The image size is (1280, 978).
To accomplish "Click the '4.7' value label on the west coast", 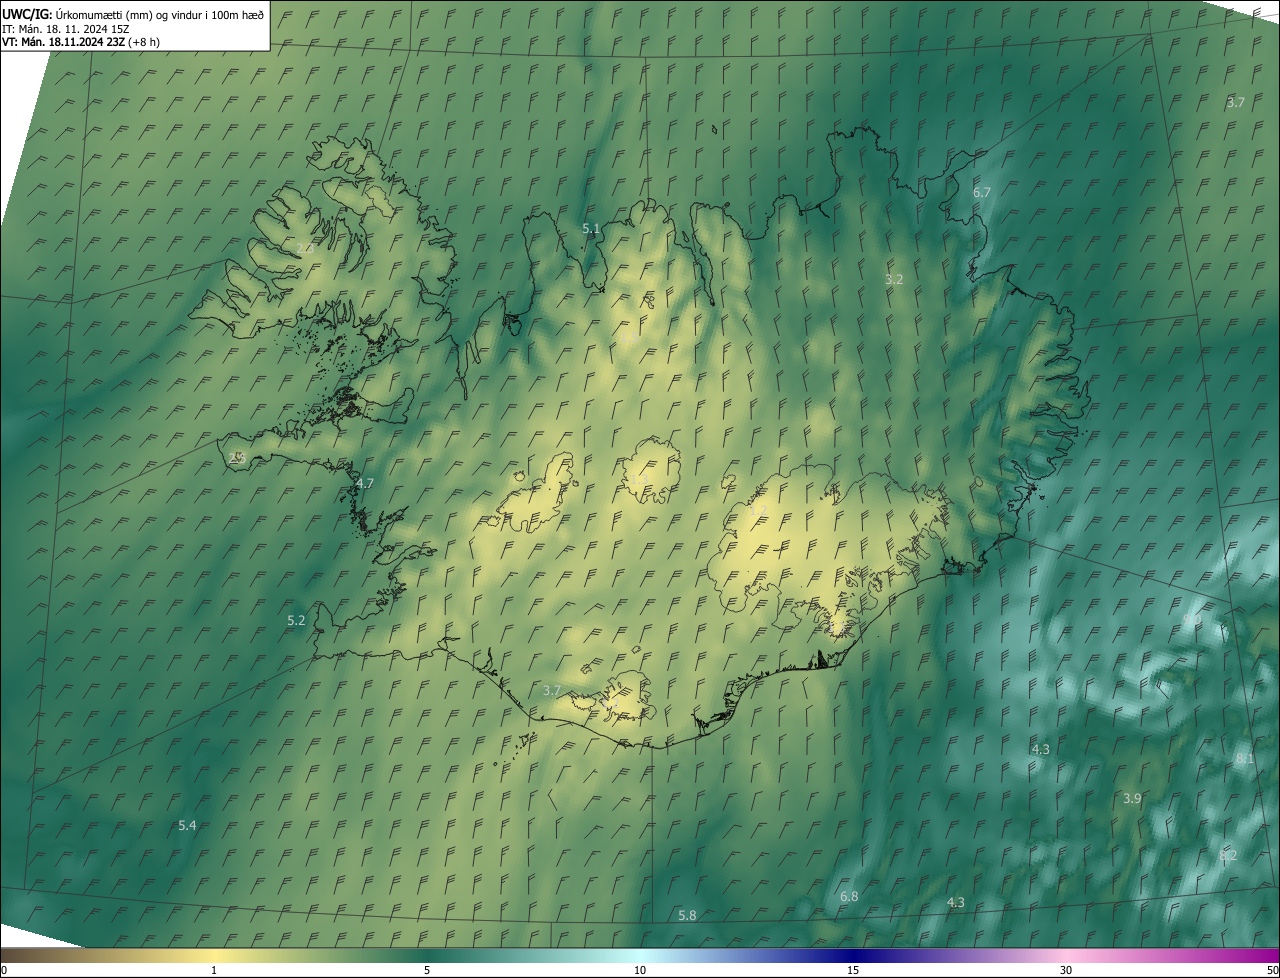I will coord(365,483).
